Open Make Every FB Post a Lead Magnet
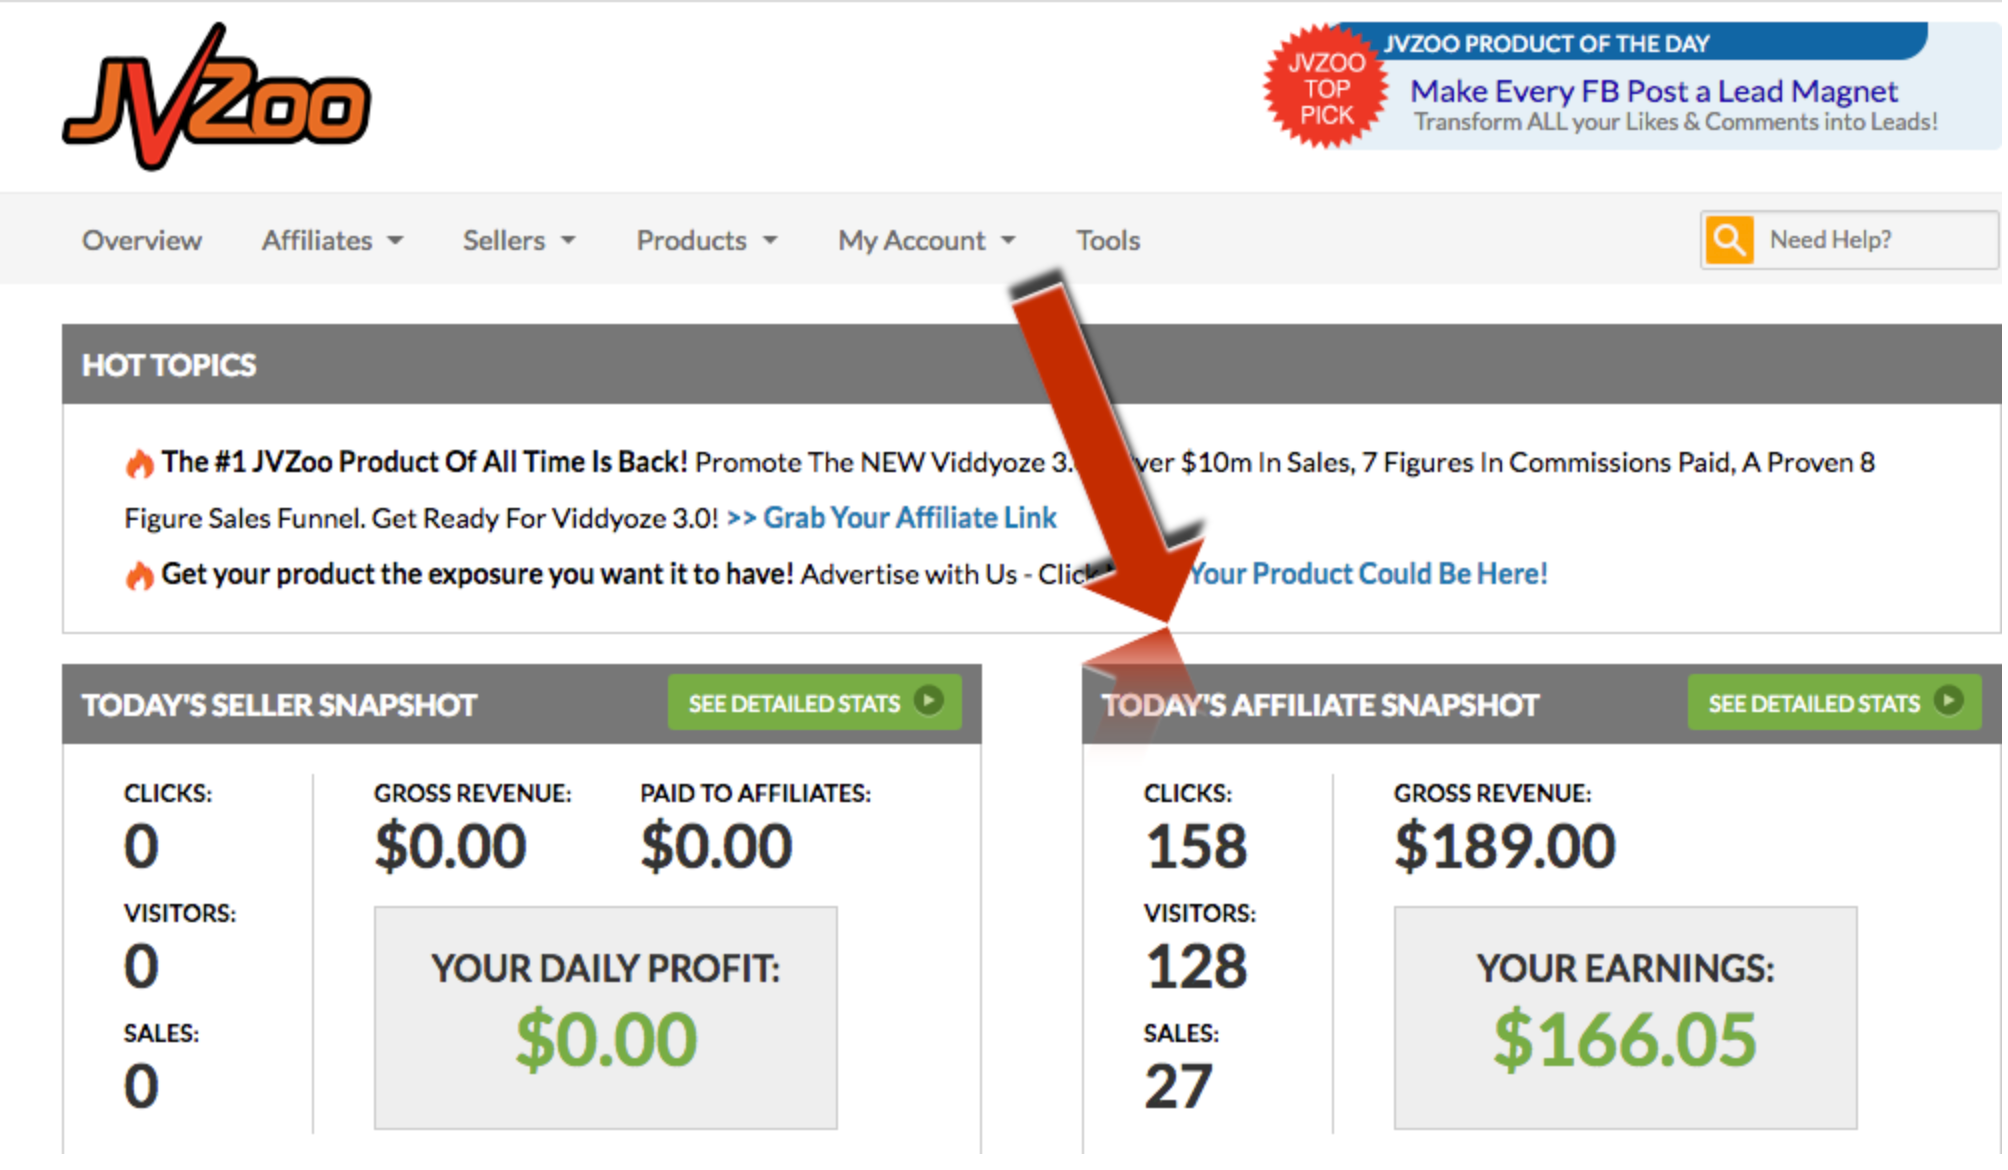The image size is (2008, 1170). coord(1654,92)
